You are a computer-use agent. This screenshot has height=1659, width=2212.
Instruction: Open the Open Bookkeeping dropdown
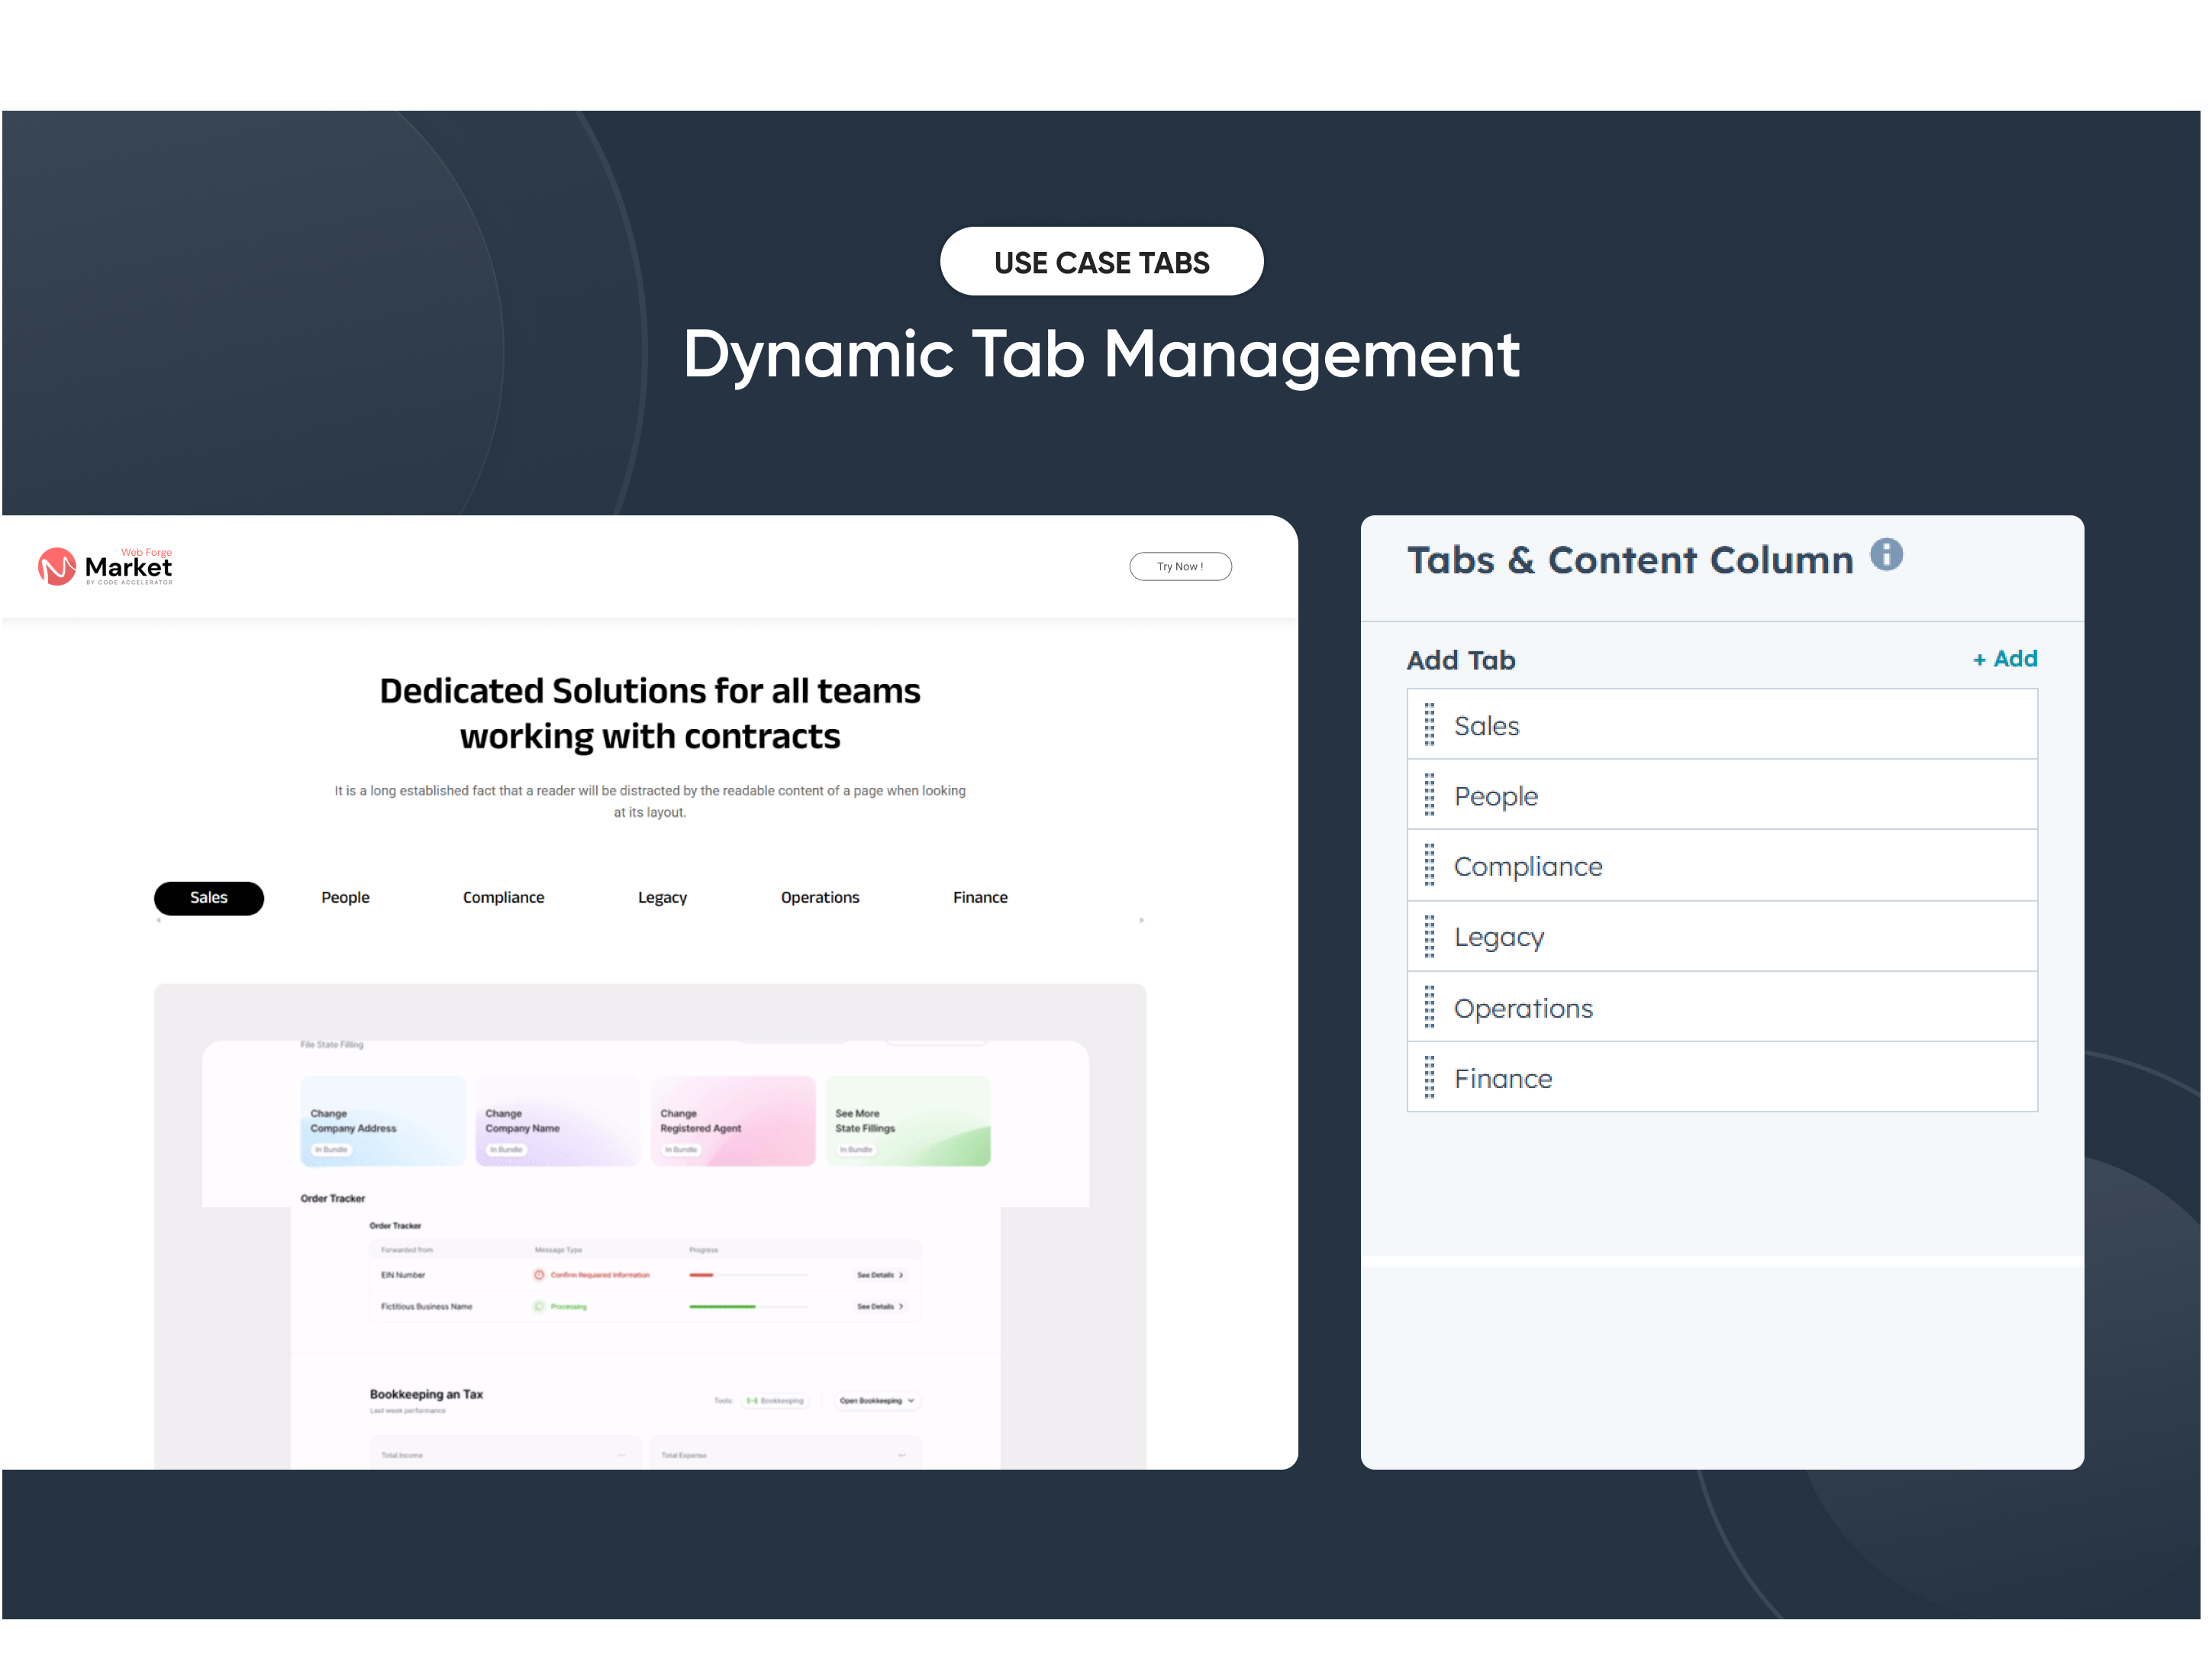coord(877,1401)
